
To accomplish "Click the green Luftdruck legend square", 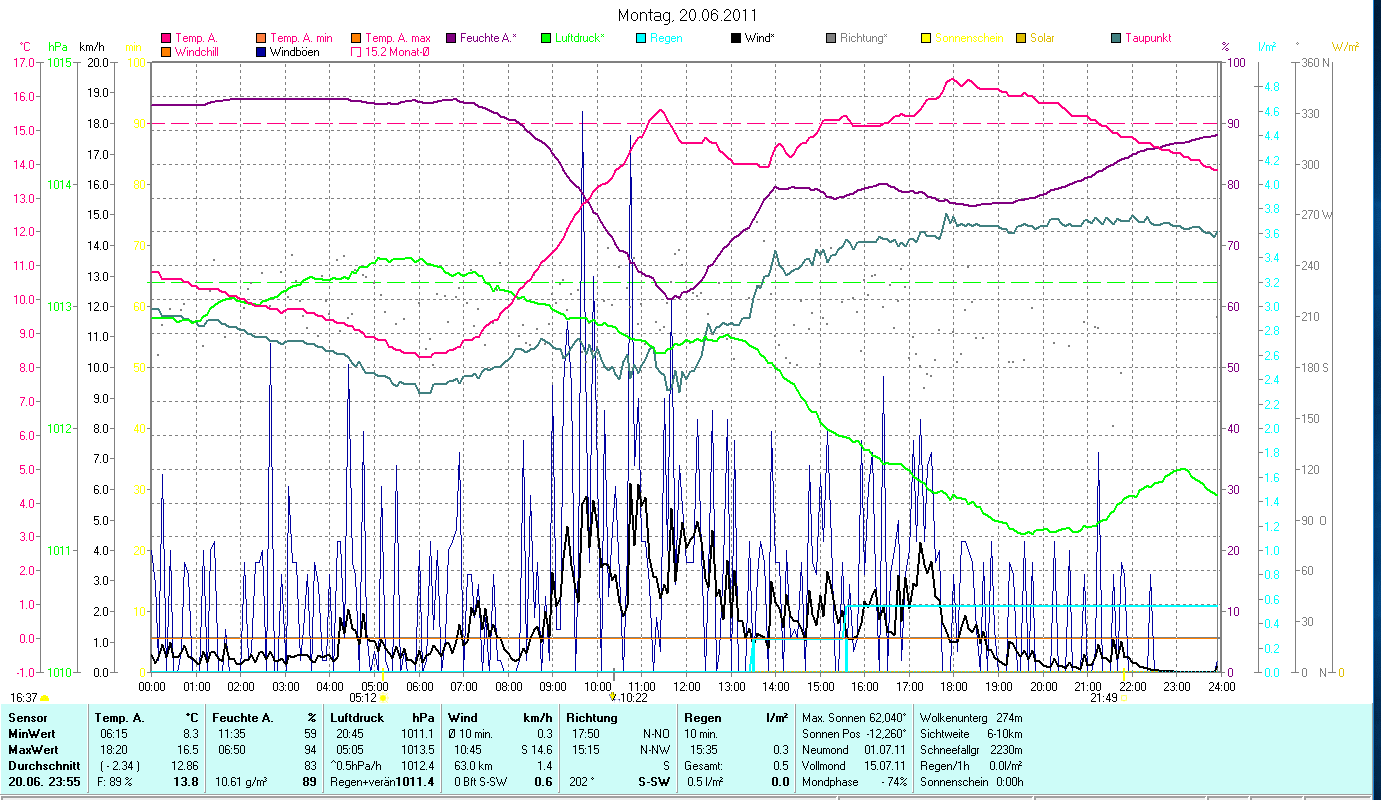I will [546, 38].
